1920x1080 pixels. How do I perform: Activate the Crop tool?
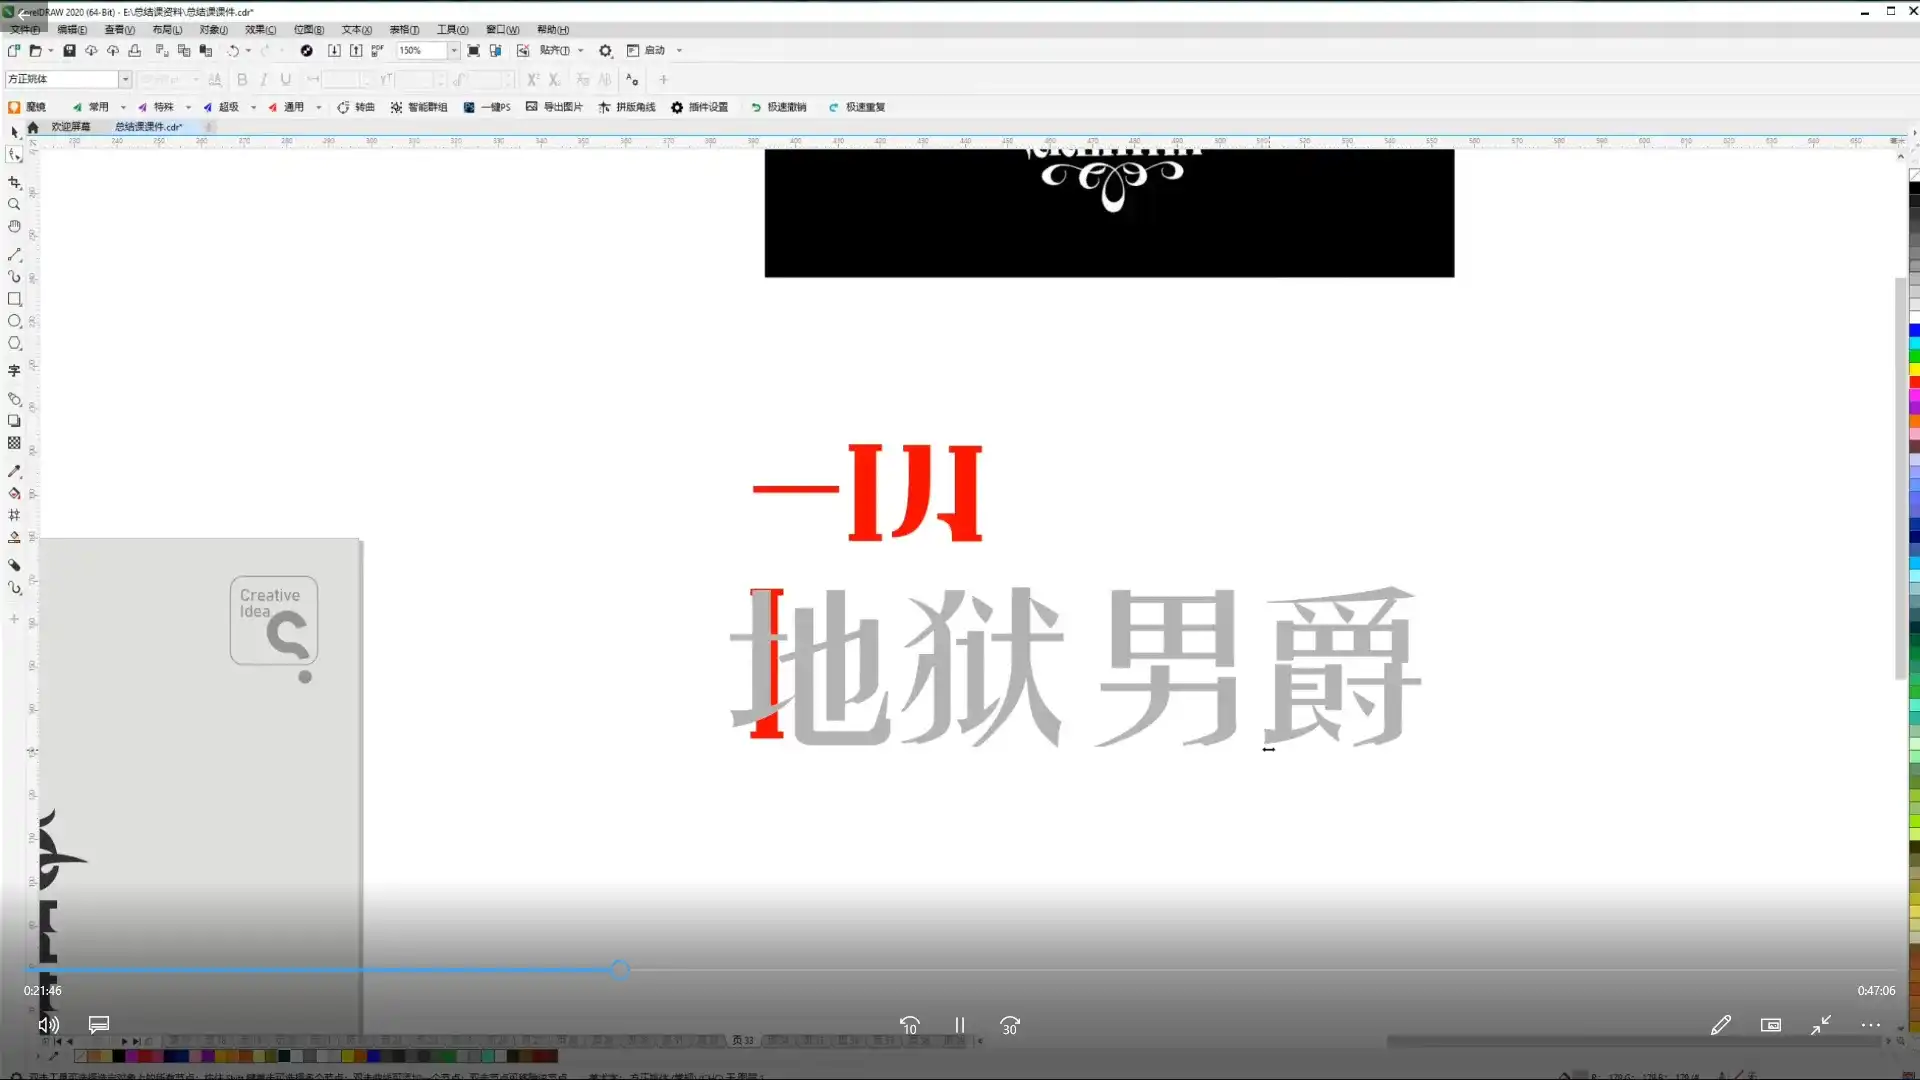click(14, 182)
